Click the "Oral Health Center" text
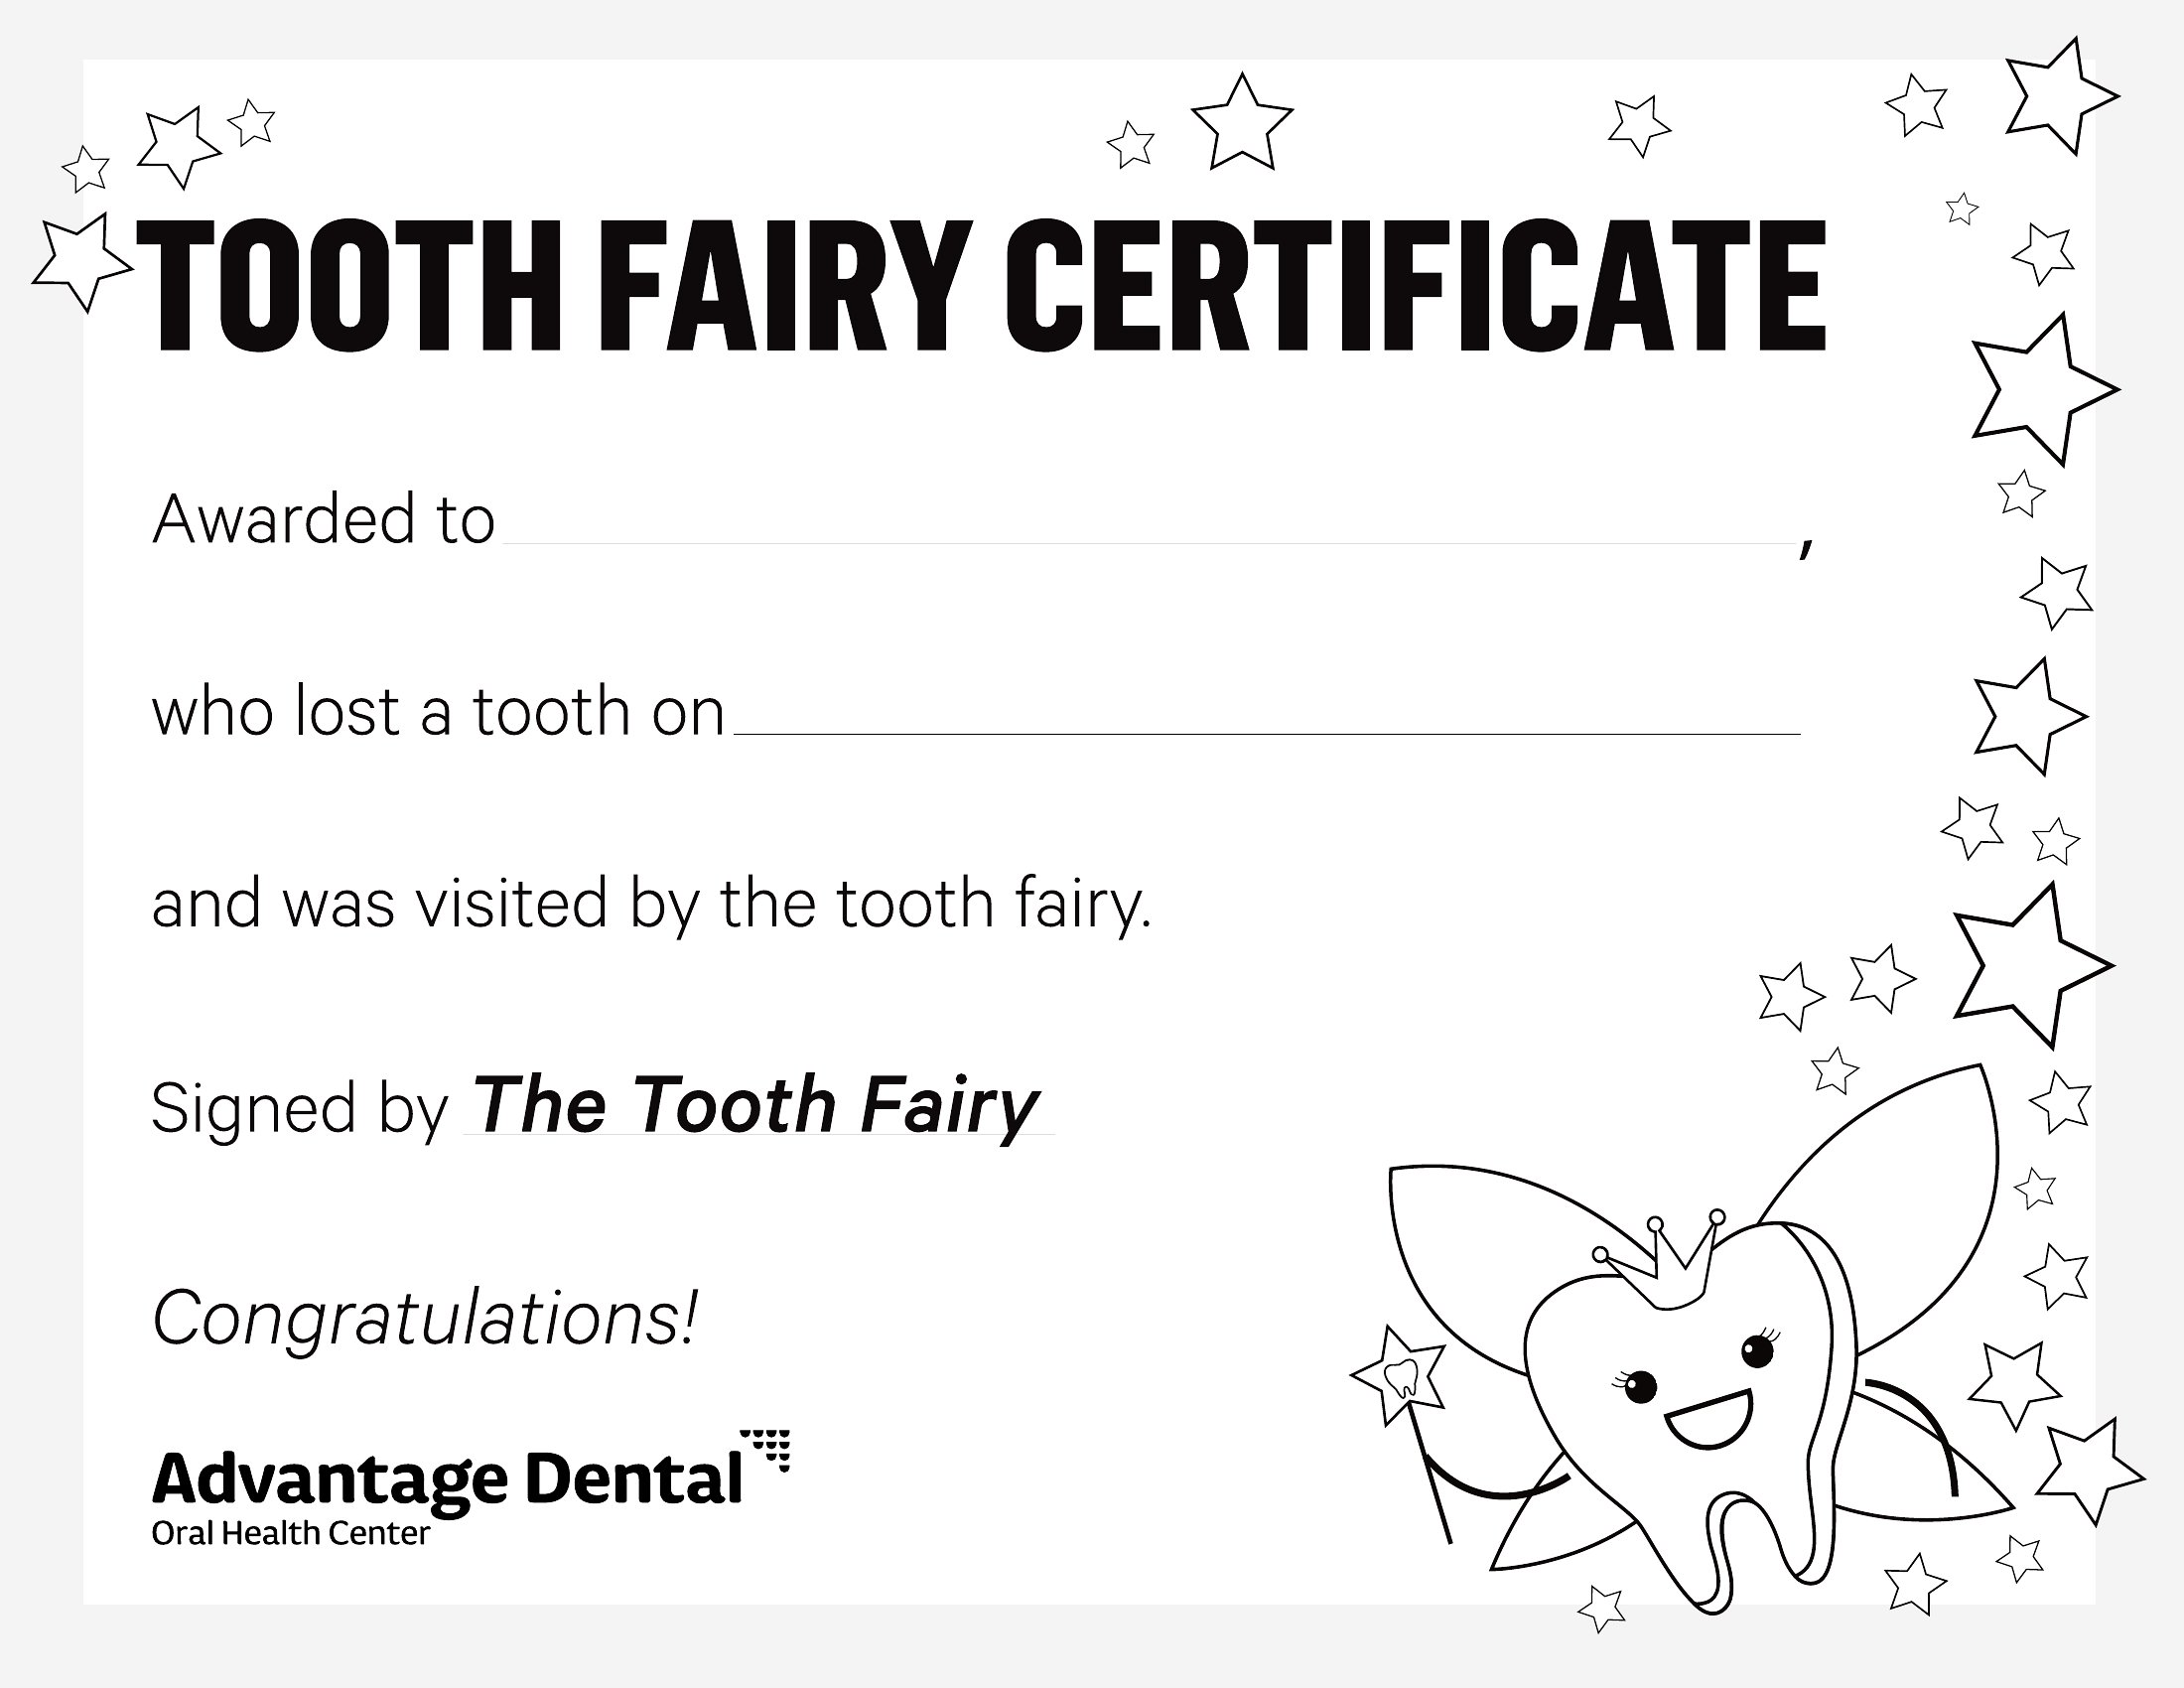 [290, 1533]
